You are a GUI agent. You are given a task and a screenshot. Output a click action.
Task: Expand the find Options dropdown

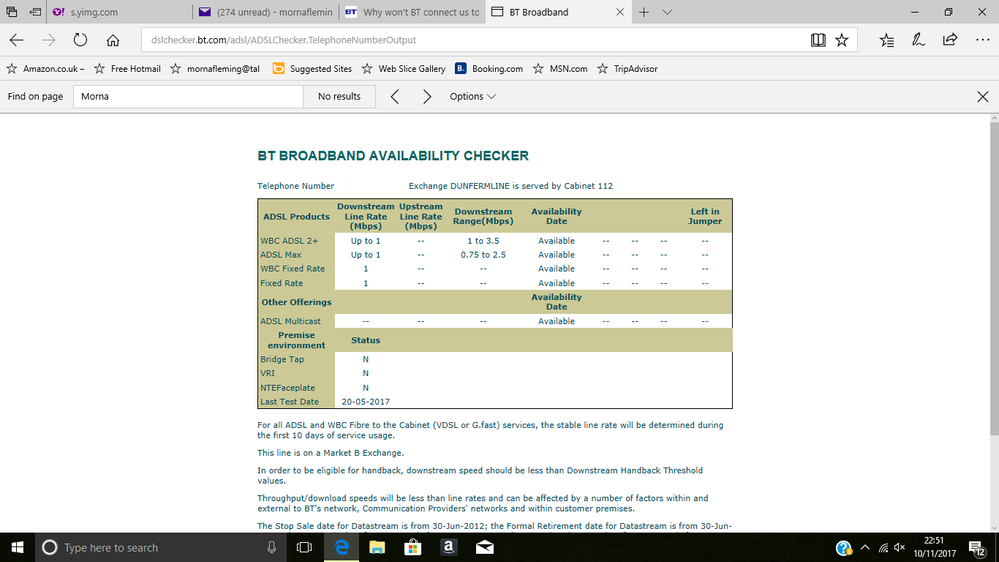(472, 97)
